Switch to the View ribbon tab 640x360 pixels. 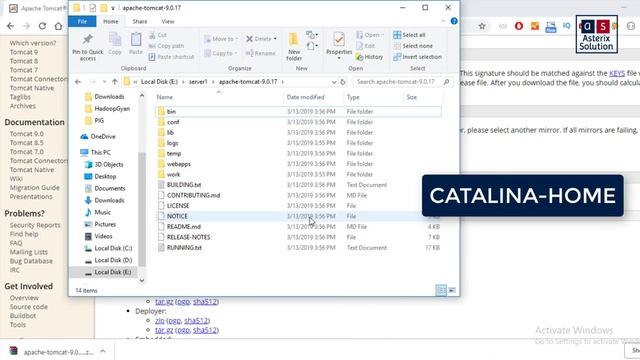(x=168, y=21)
